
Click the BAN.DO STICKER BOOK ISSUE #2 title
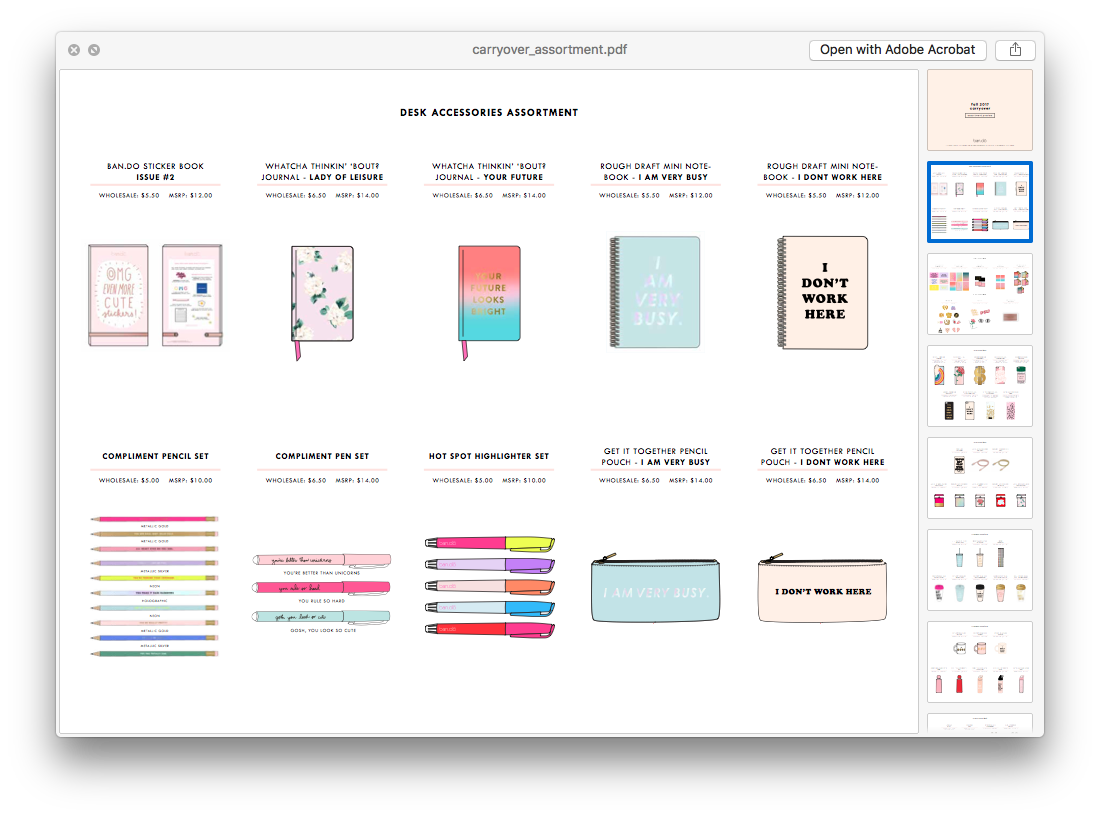click(x=155, y=172)
